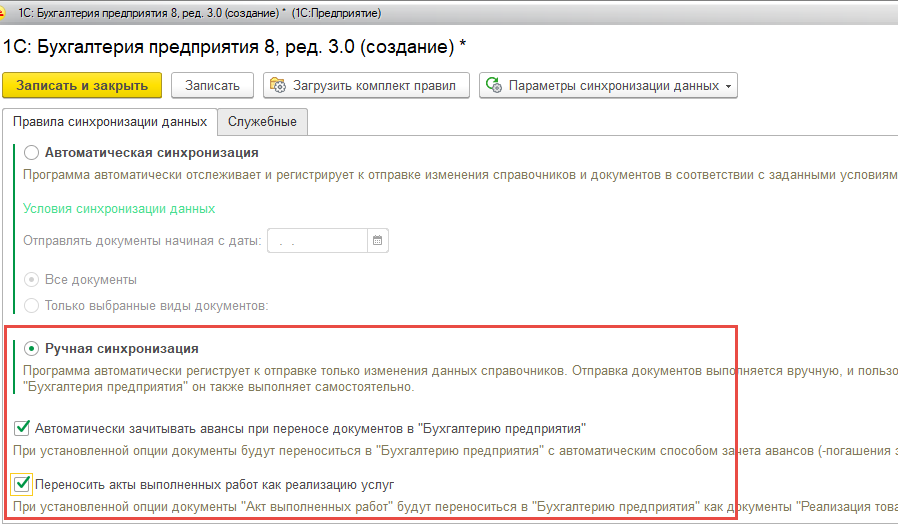Click the gear icon on Загрузить комплект правил
The height and width of the screenshot is (532, 898).
[x=278, y=85]
